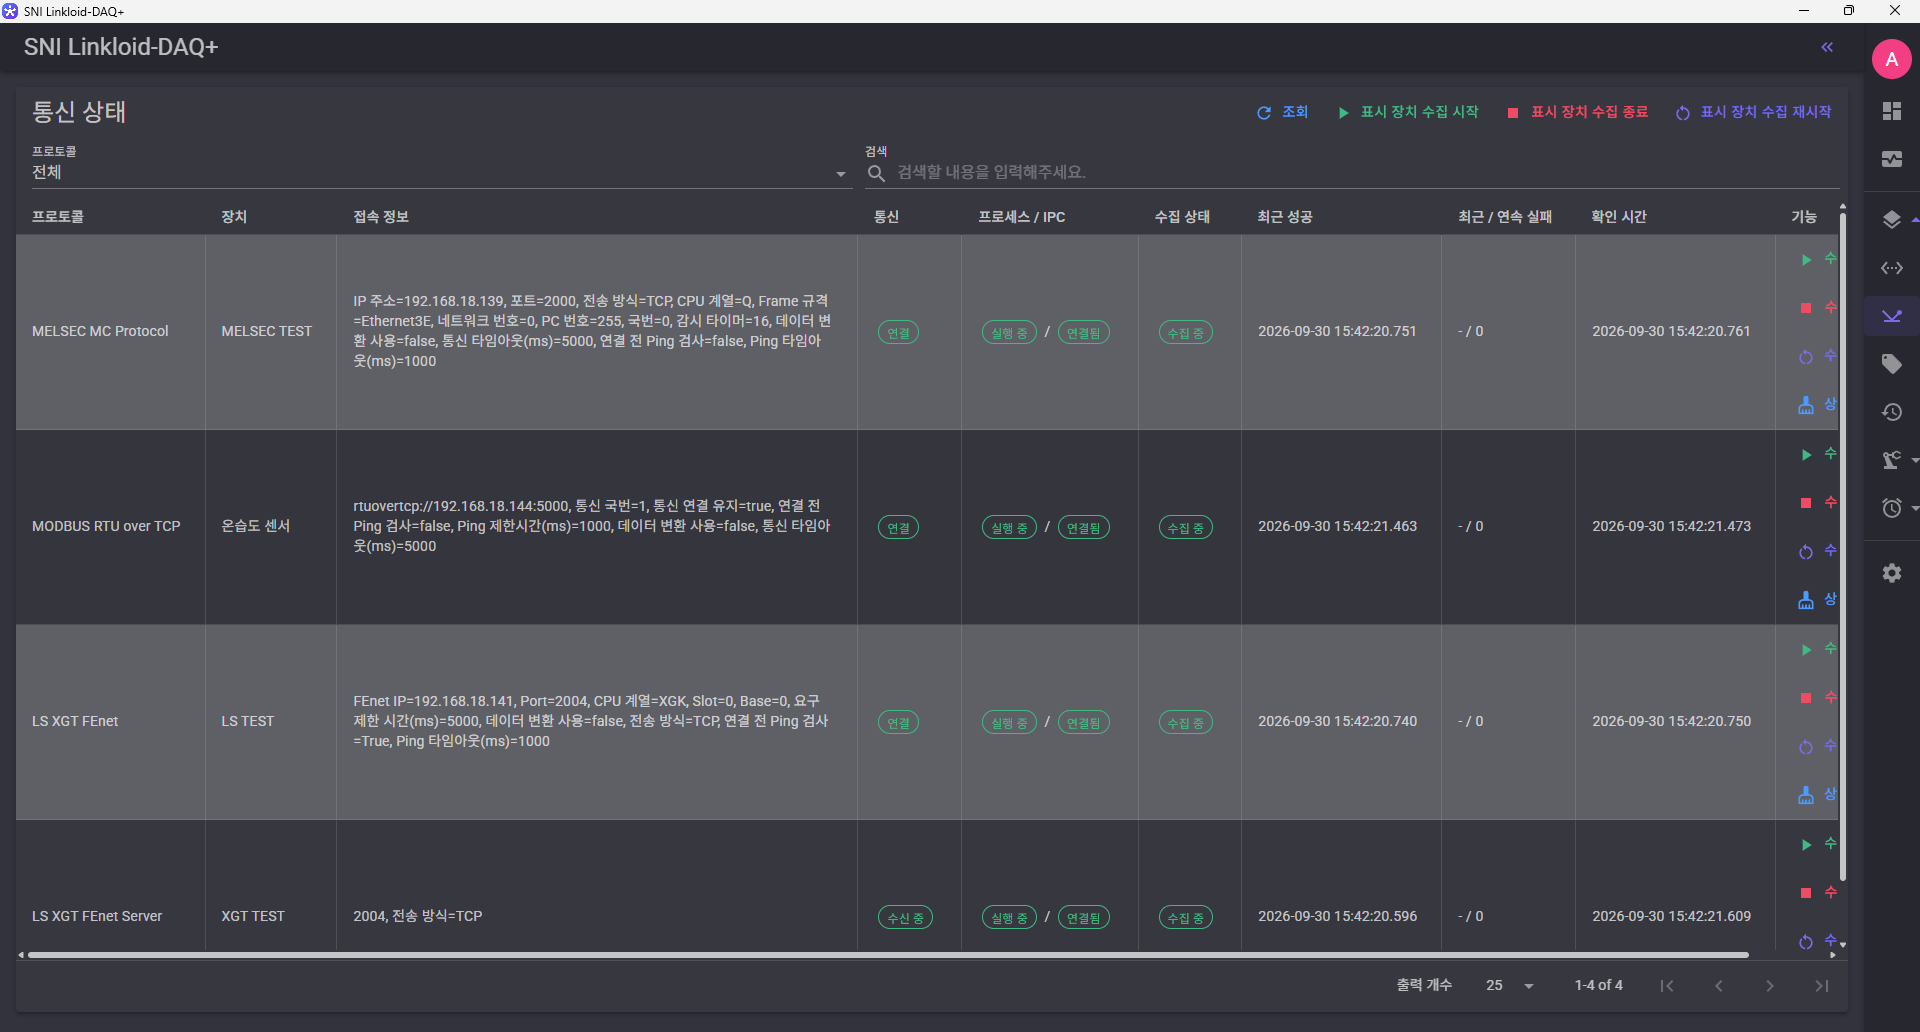Image resolution: width=1920 pixels, height=1032 pixels.
Task: Open the monitoring waveform icon in sidebar
Action: tap(1891, 159)
